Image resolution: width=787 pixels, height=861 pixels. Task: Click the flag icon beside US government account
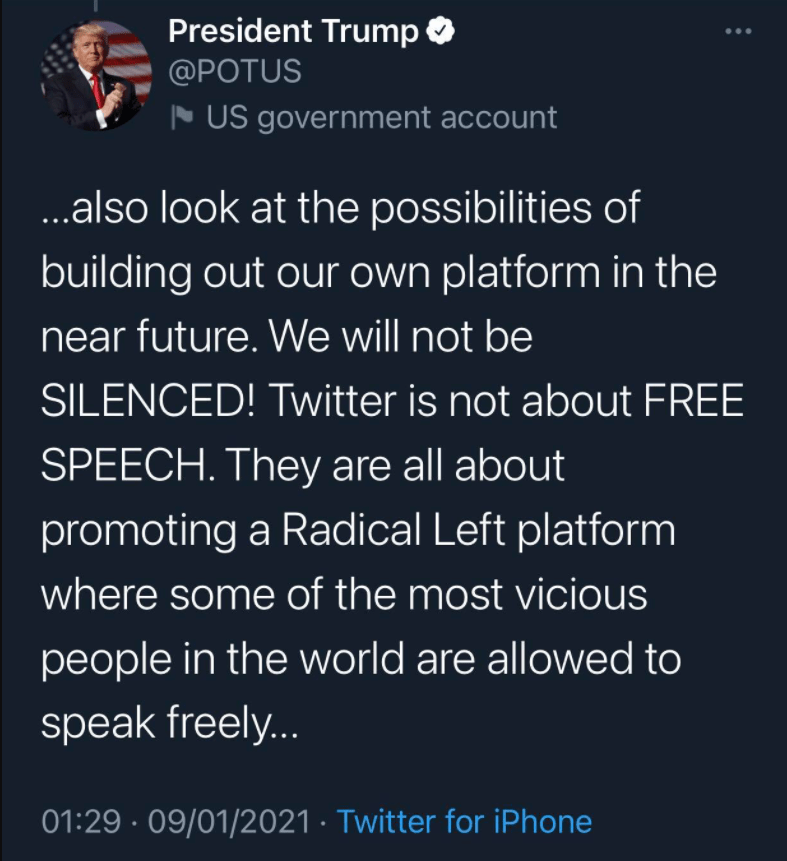182,117
